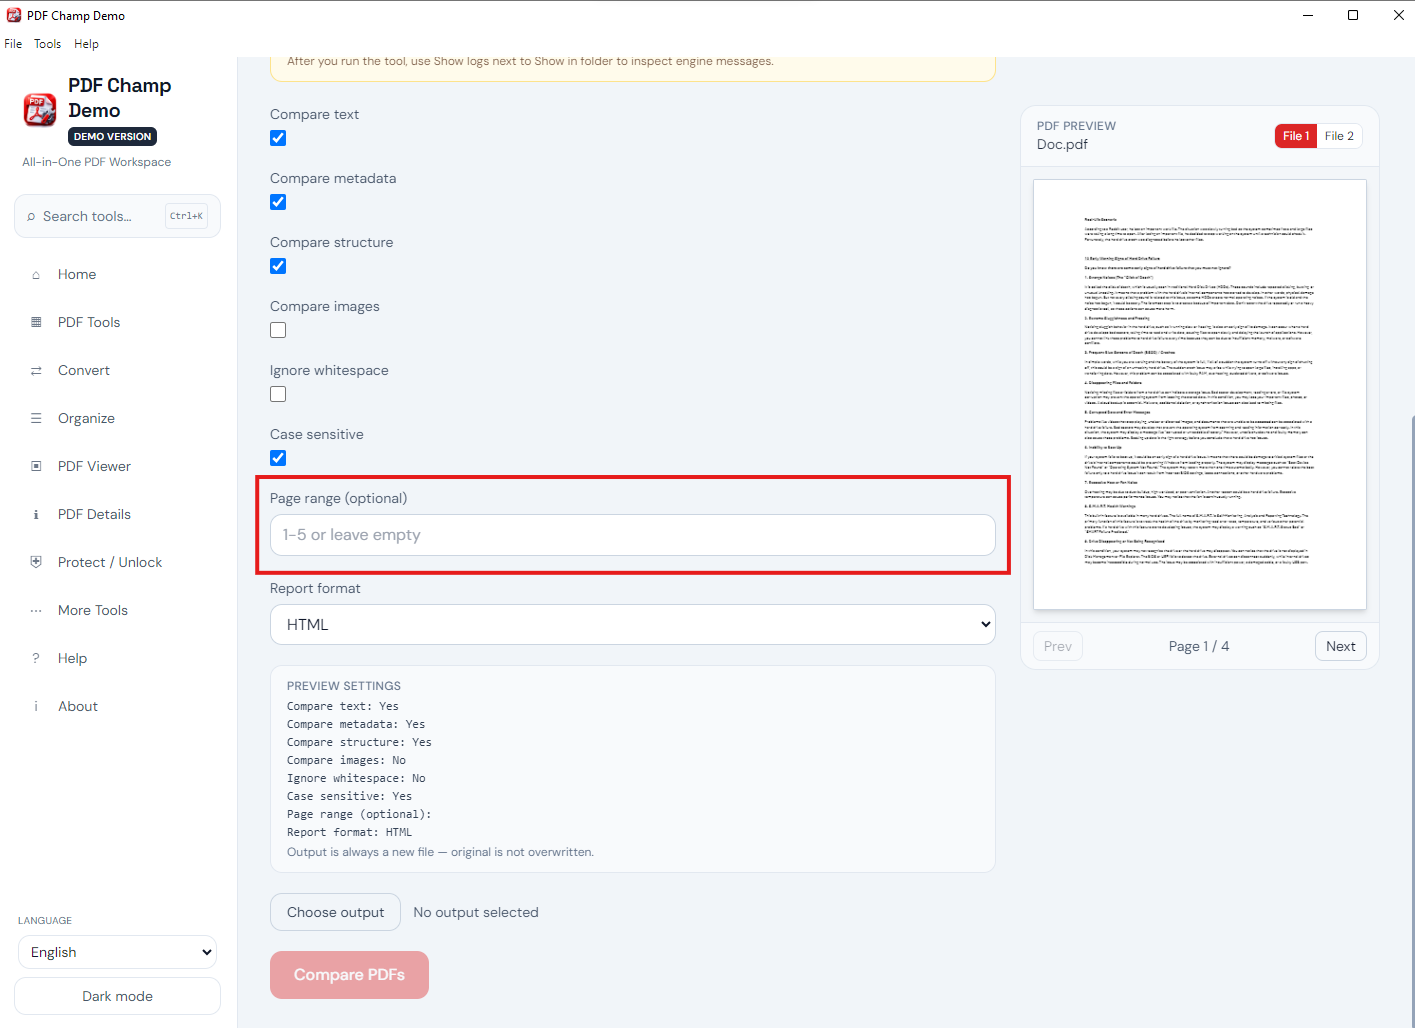Click the Protect / Unlock shield icon
Screen dimensions: 1415x1028
36,563
